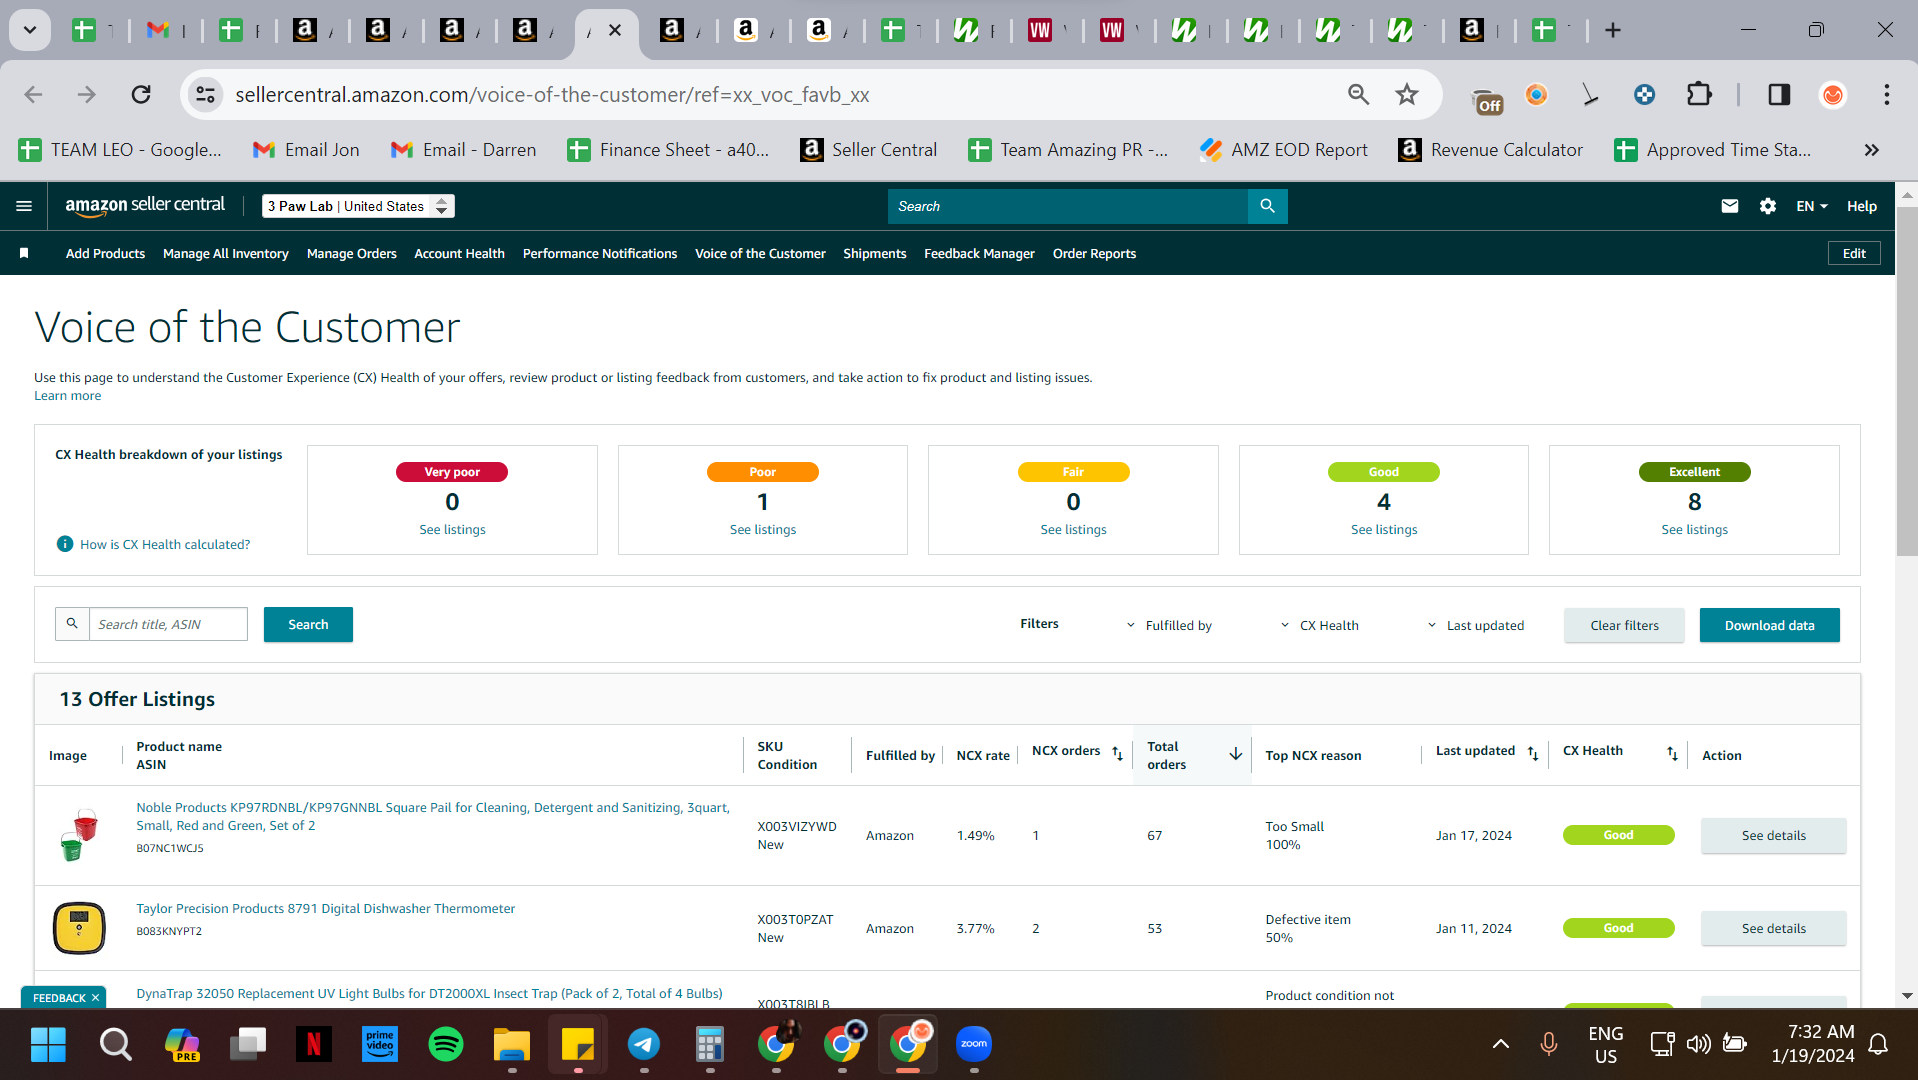Expand the Last updated filter dropdown

pyautogui.click(x=1476, y=625)
